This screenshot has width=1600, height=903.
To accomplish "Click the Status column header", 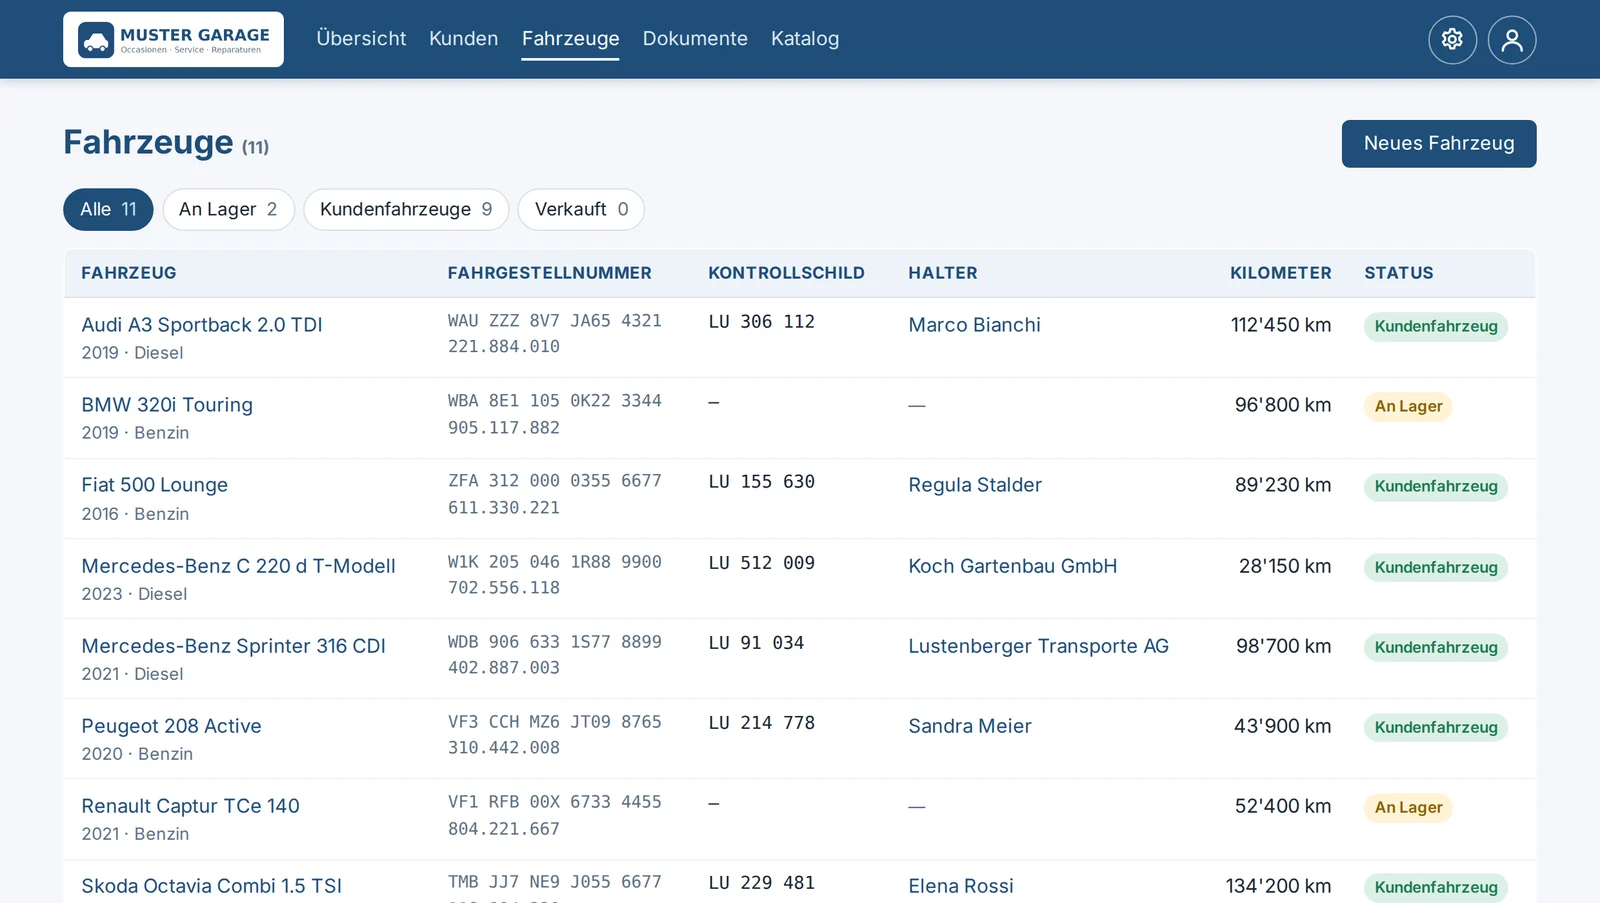I will pos(1399,273).
